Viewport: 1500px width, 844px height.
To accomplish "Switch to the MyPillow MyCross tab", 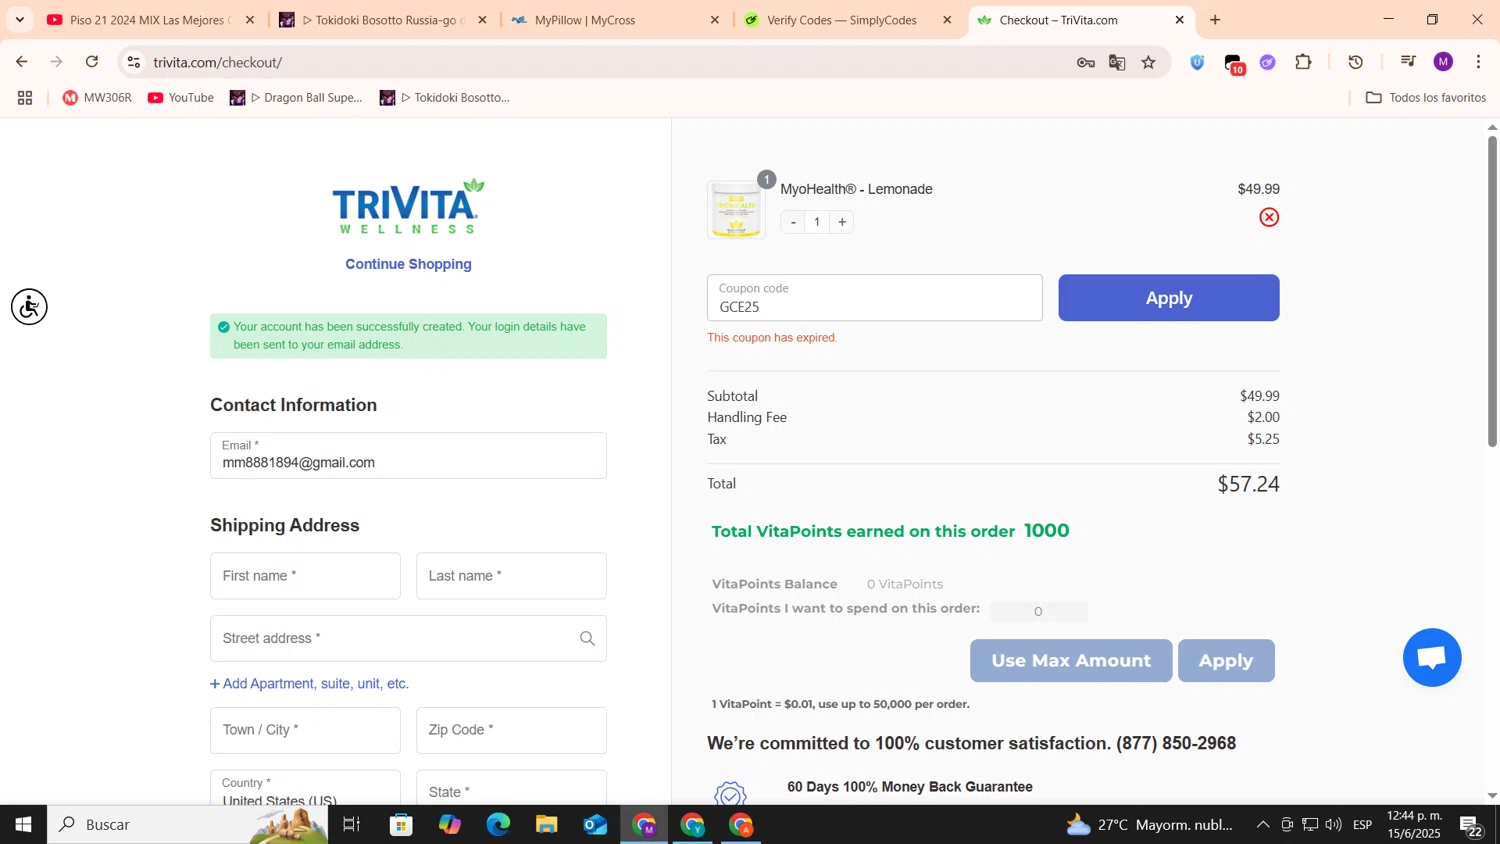I will (x=616, y=20).
